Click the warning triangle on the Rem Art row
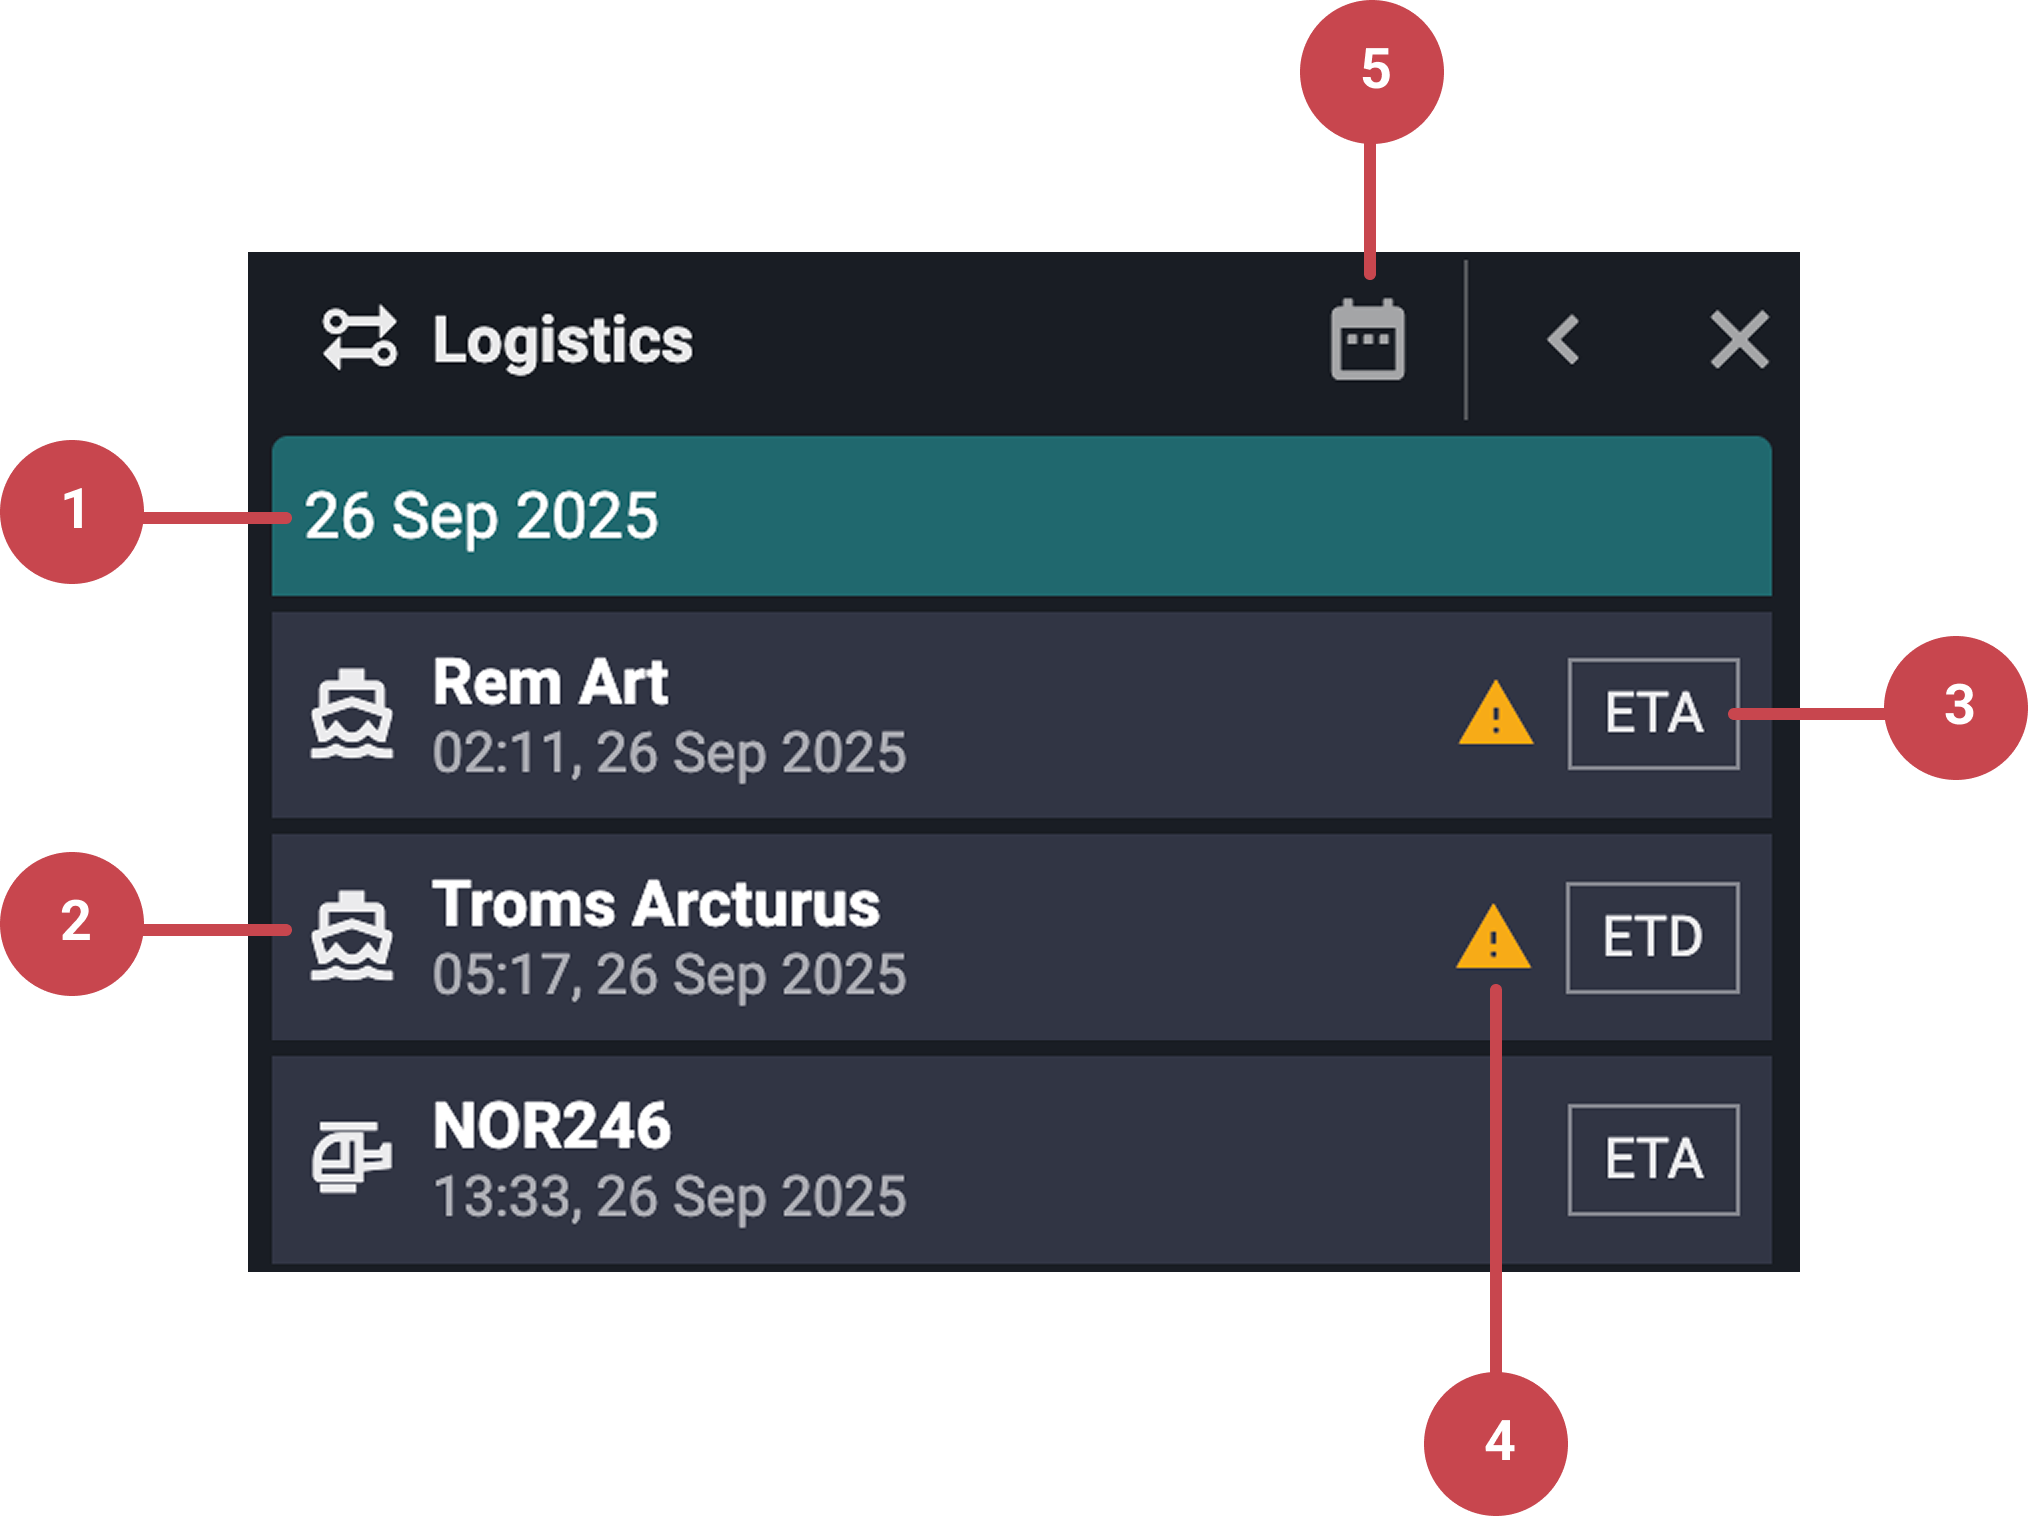This screenshot has width=2028, height=1516. point(1495,715)
